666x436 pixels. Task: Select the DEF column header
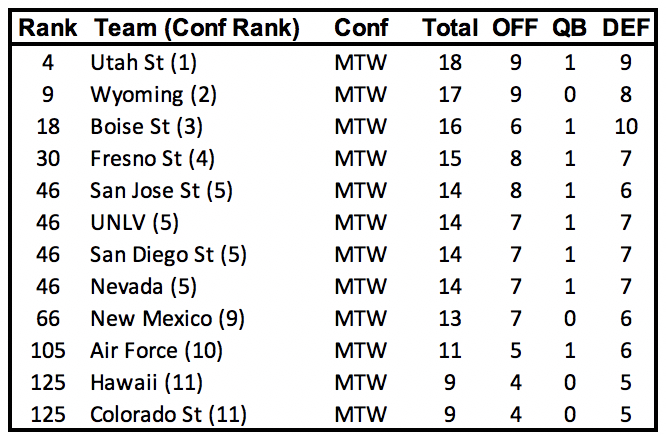pyautogui.click(x=626, y=28)
